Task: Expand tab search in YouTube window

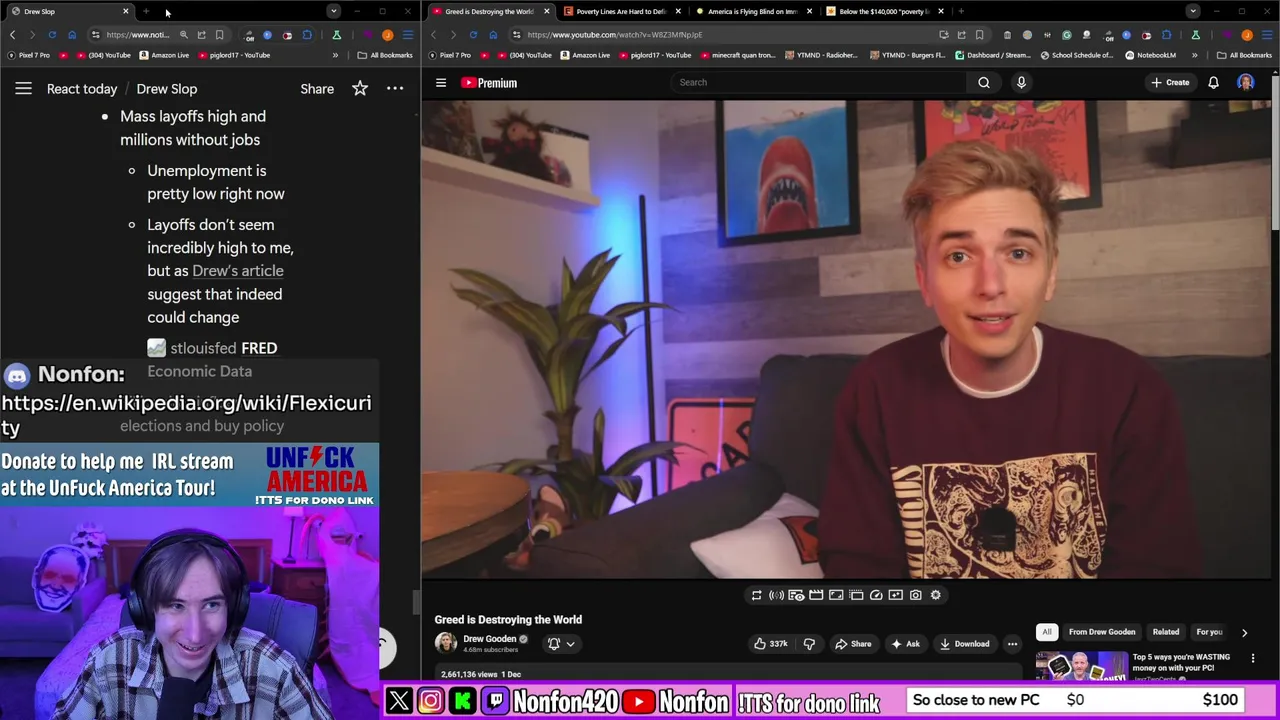Action: 1193,11
